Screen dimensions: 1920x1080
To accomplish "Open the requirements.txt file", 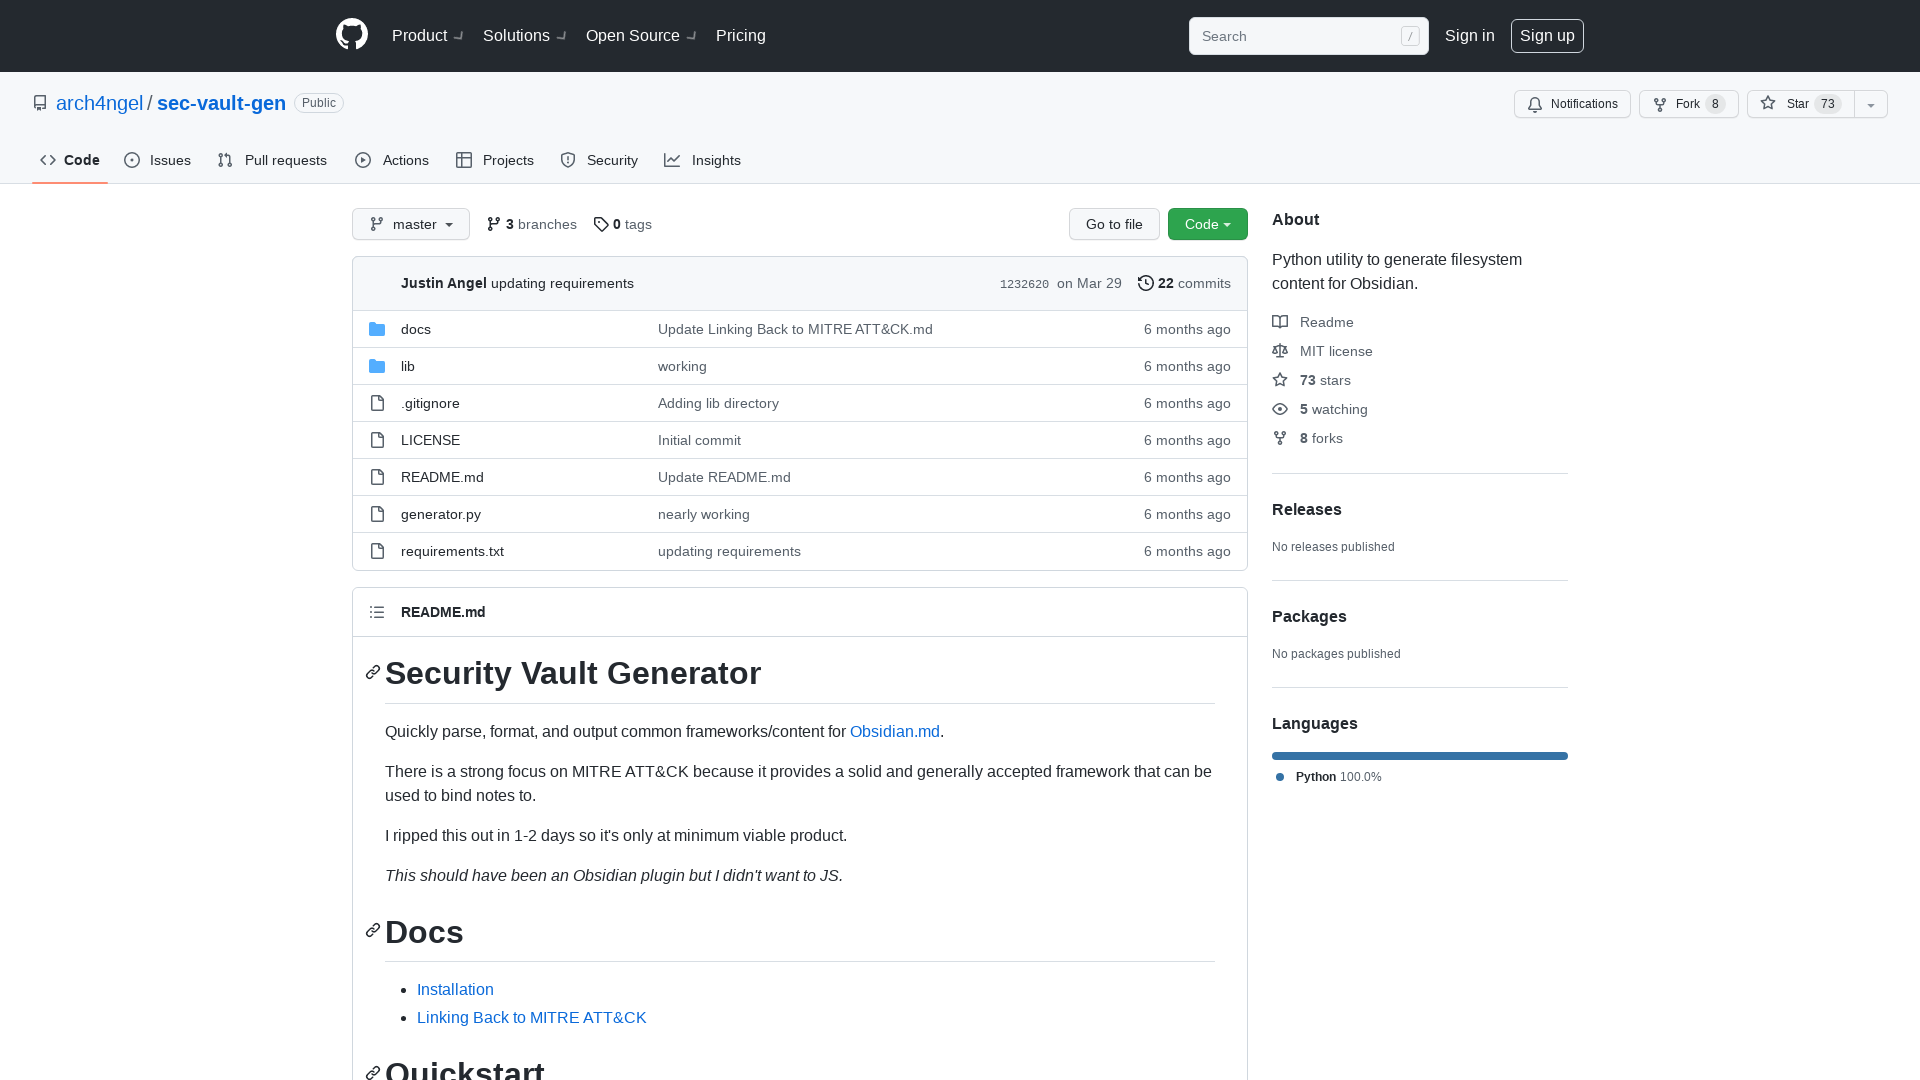I will pos(452,551).
